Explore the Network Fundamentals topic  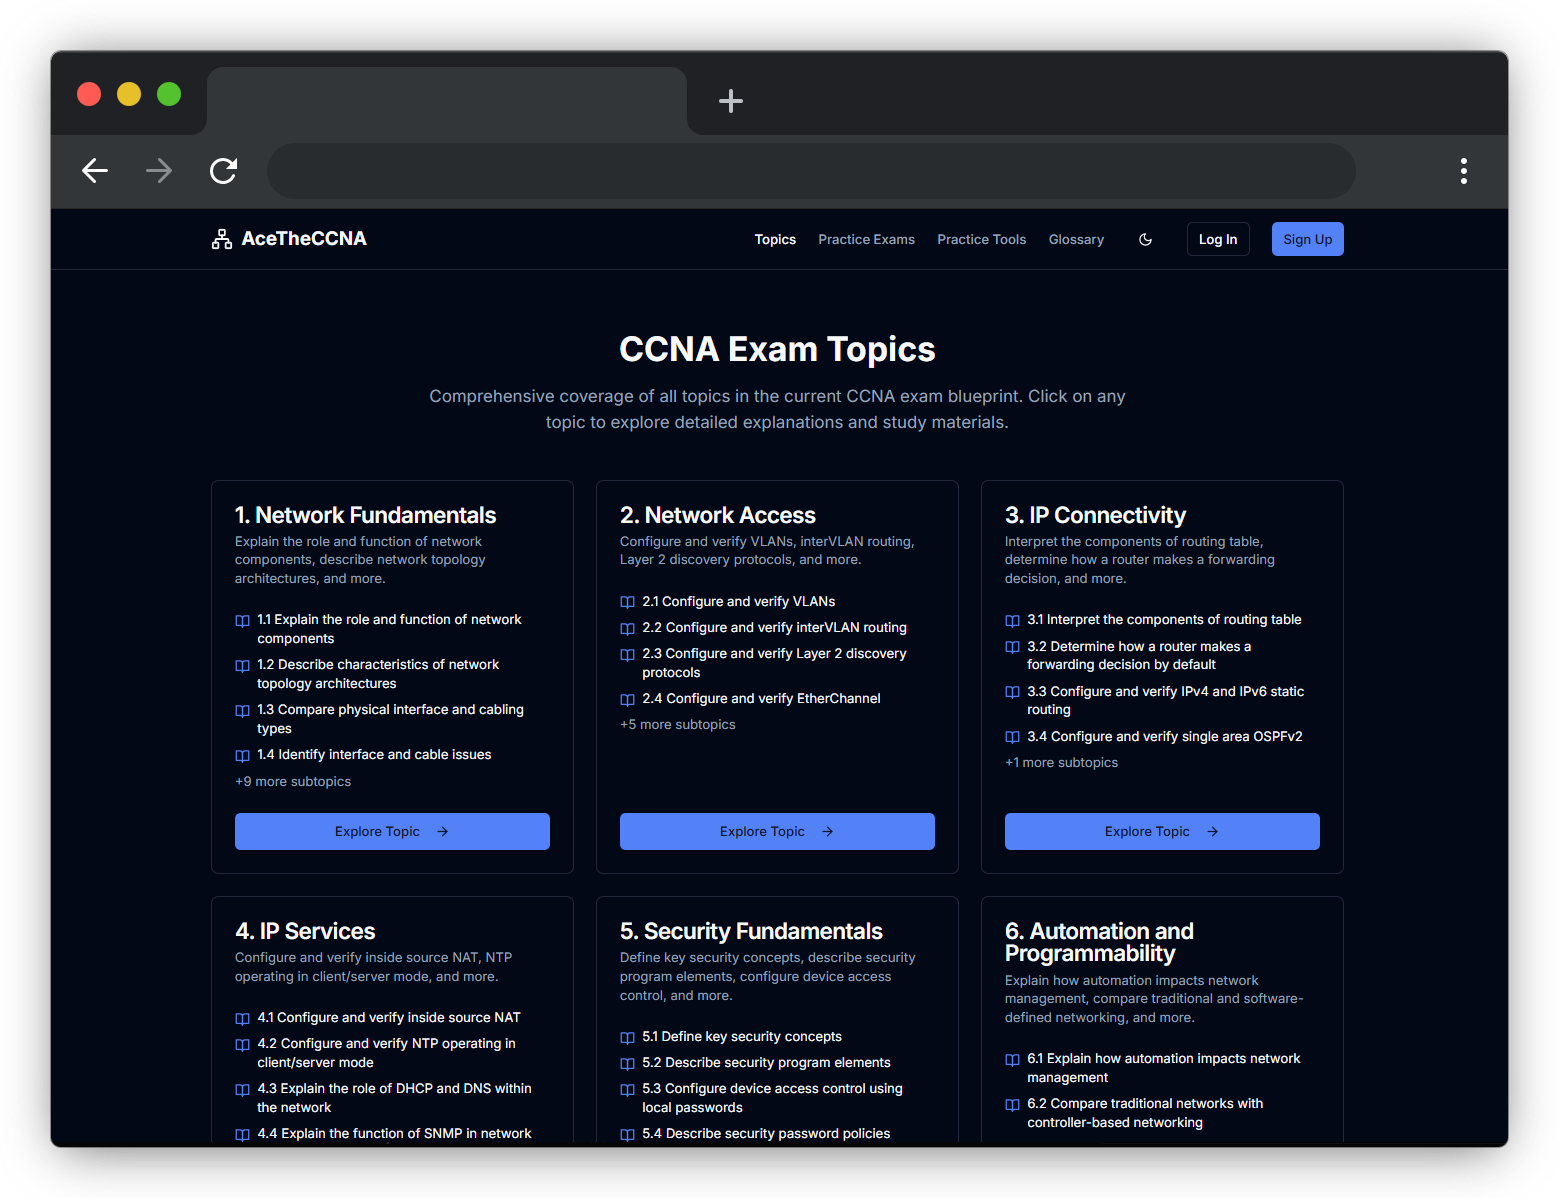[392, 831]
